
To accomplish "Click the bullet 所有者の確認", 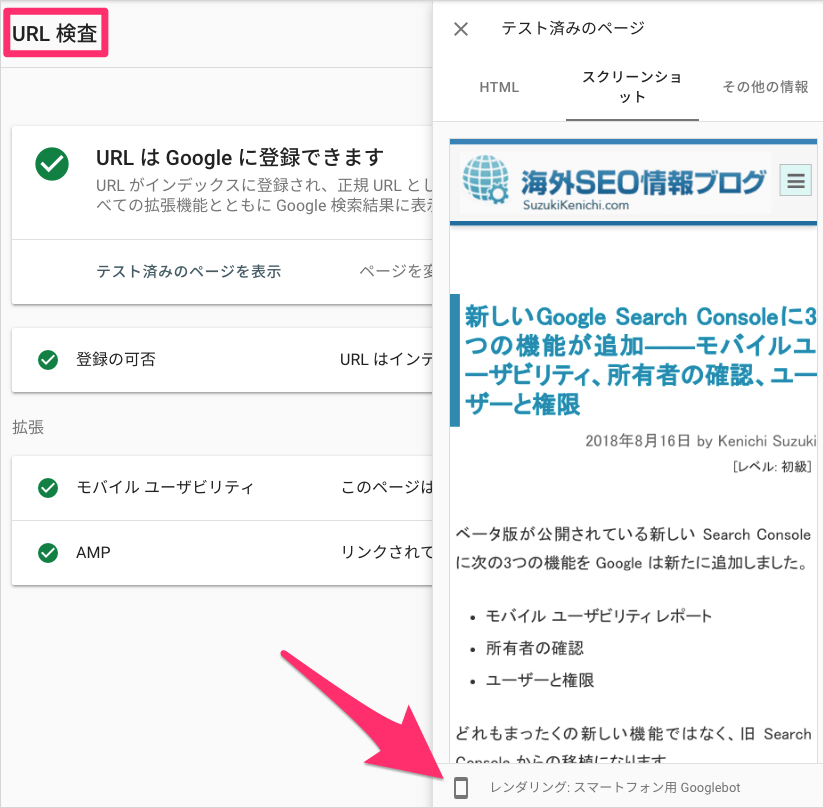I will pyautogui.click(x=534, y=648).
